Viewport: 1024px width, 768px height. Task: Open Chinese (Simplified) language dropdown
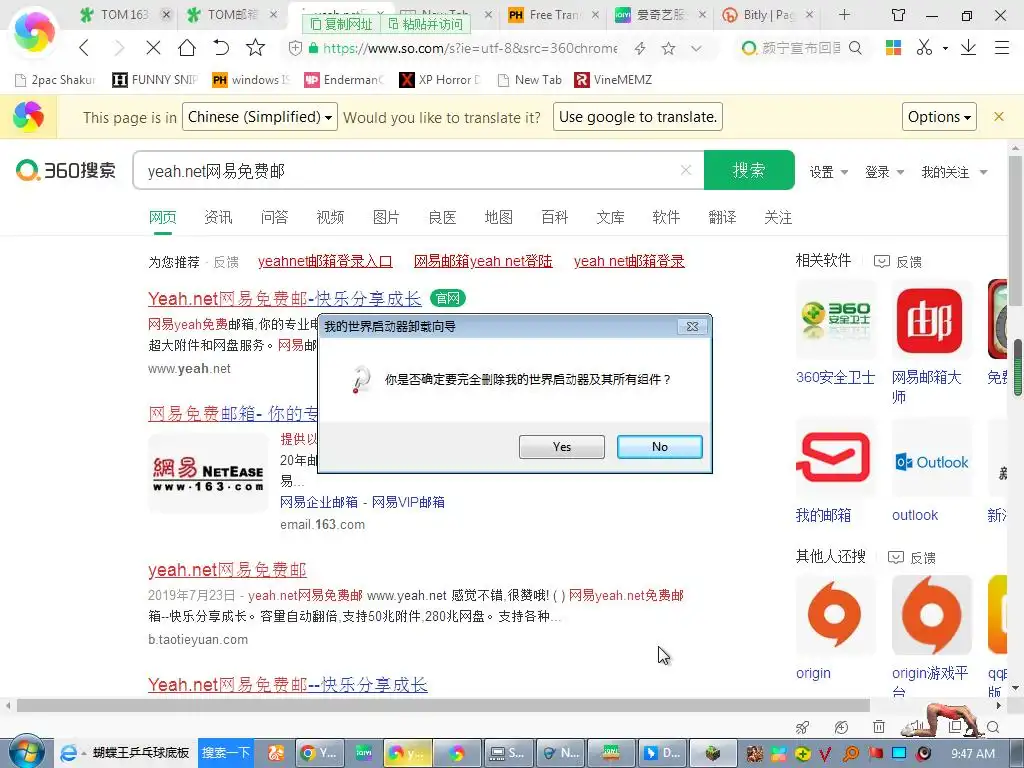click(x=260, y=117)
